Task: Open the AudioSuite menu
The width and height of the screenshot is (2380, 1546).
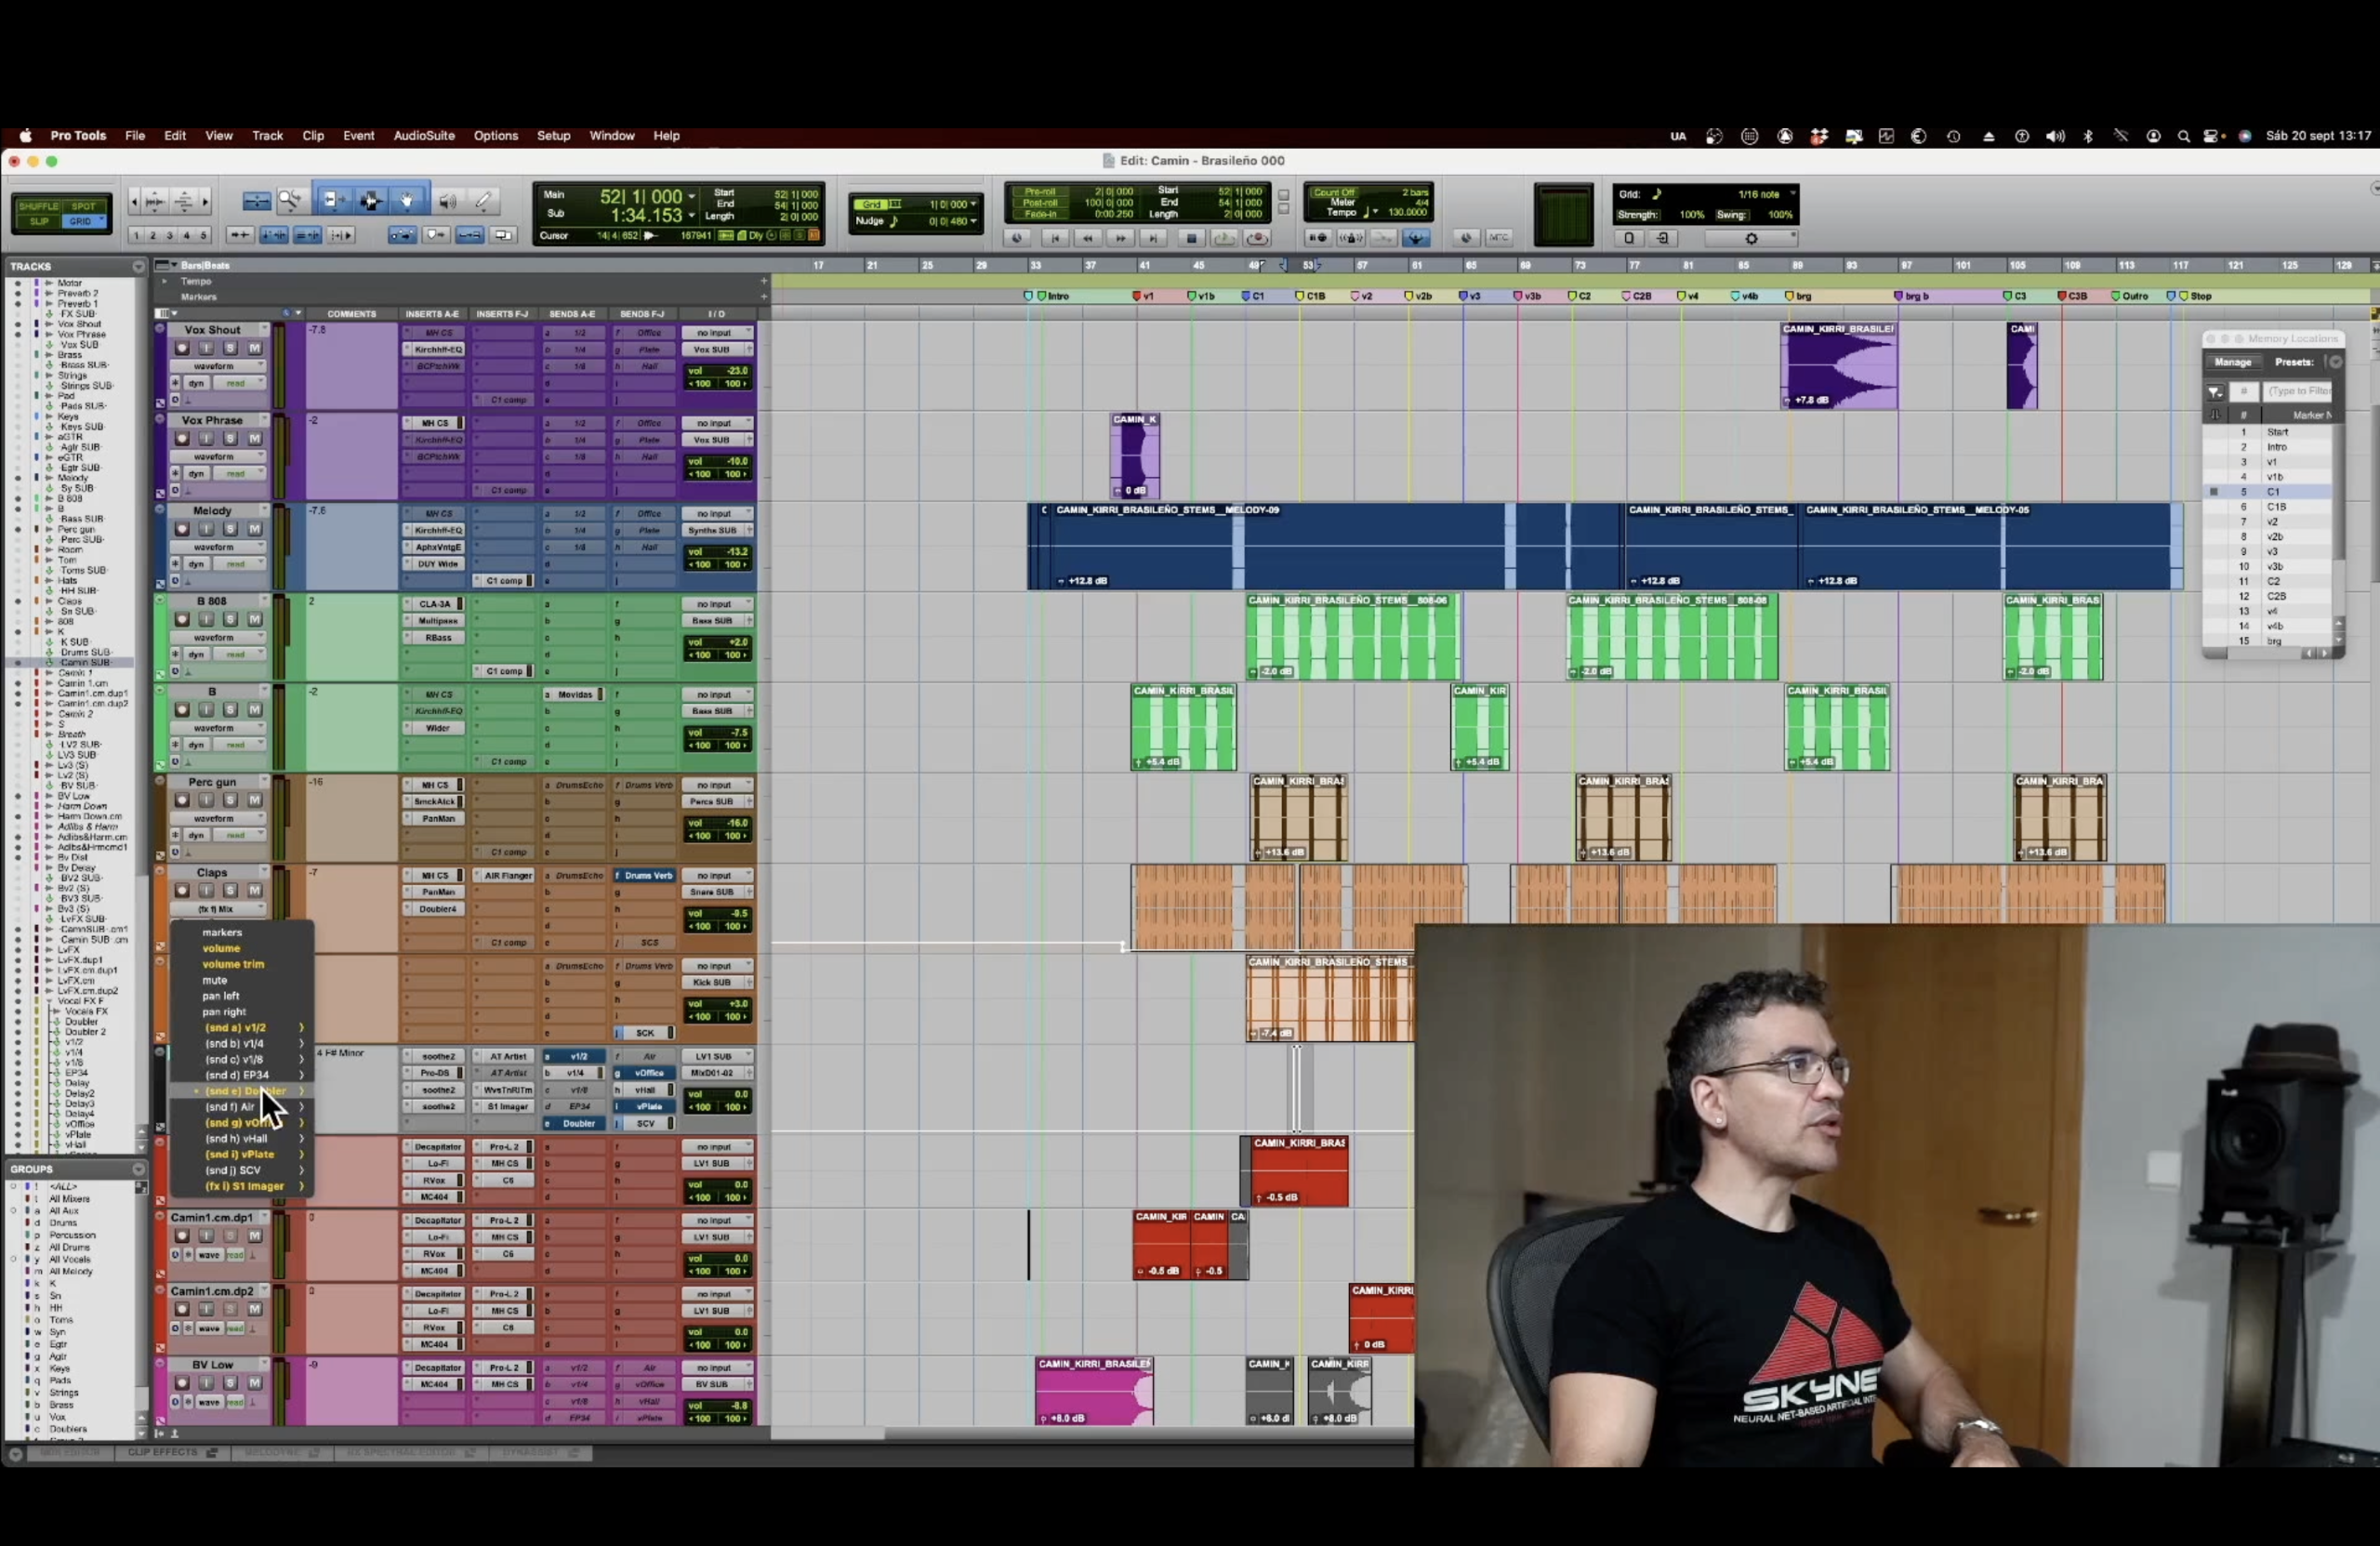Action: point(424,136)
